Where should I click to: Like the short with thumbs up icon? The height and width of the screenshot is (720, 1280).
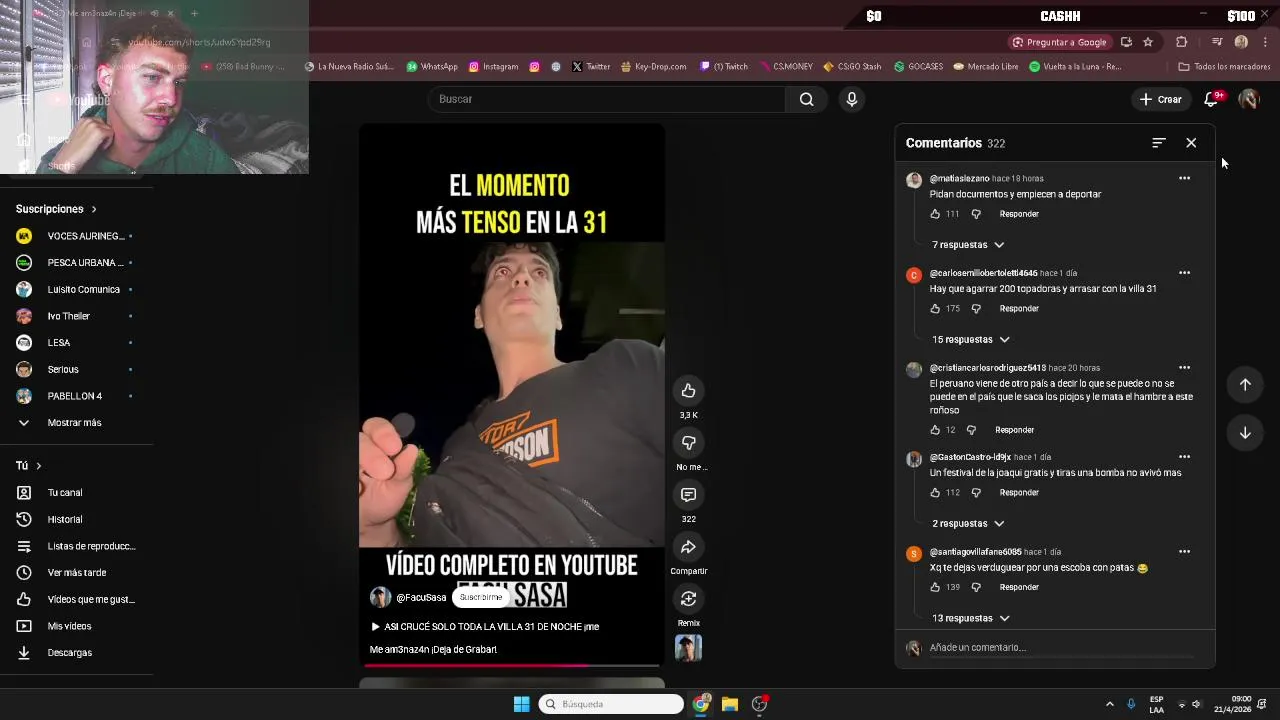coord(688,390)
